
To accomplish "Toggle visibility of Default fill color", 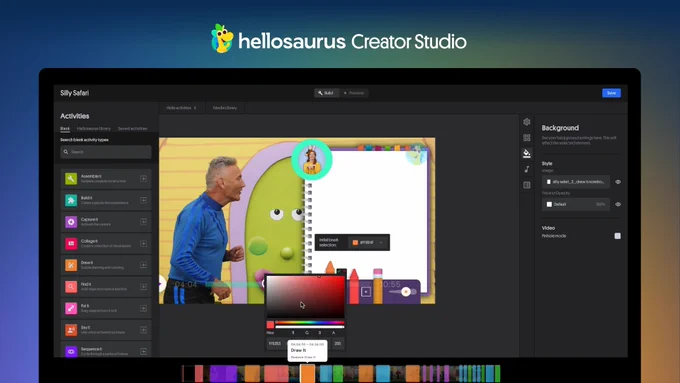I will point(618,204).
